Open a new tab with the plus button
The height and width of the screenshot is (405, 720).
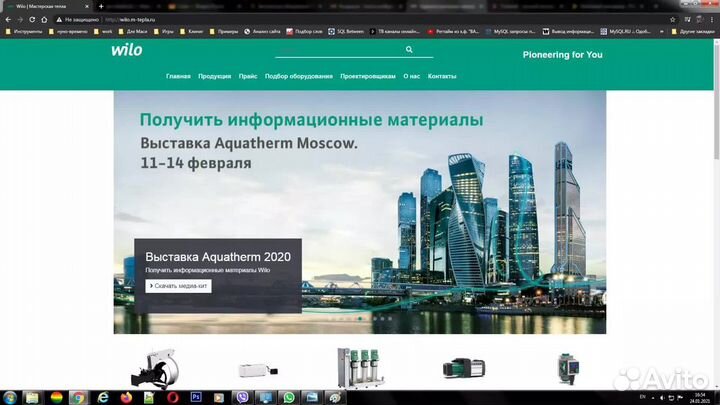101,6
